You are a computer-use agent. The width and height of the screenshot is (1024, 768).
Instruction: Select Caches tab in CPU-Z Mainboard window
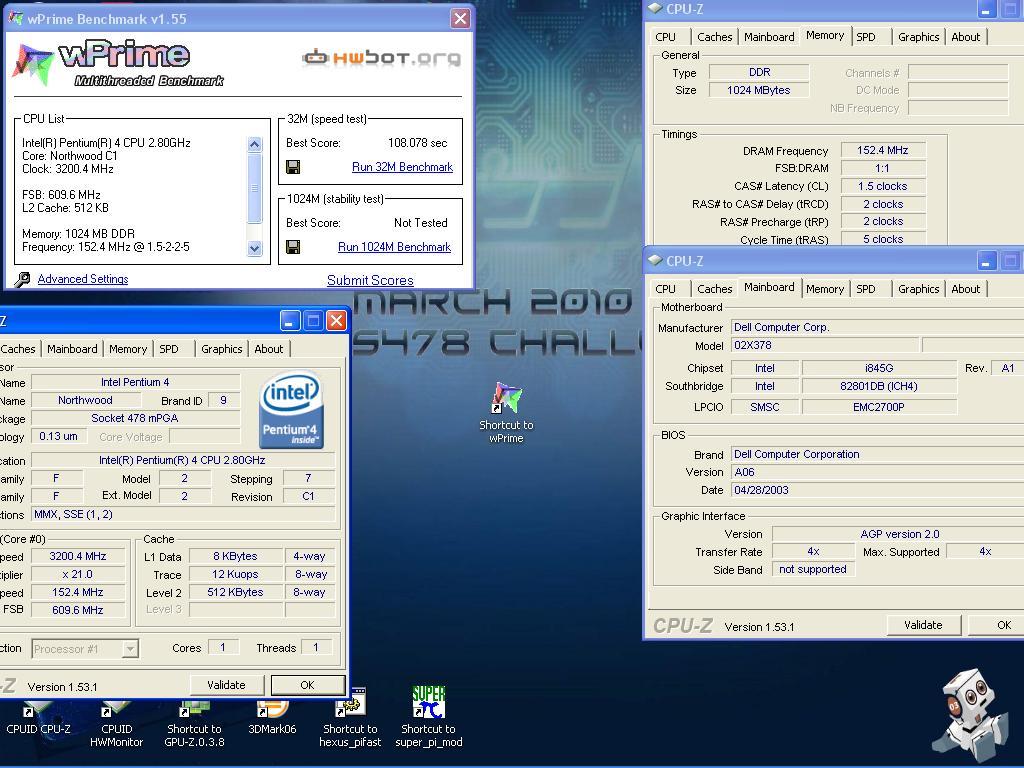[714, 289]
